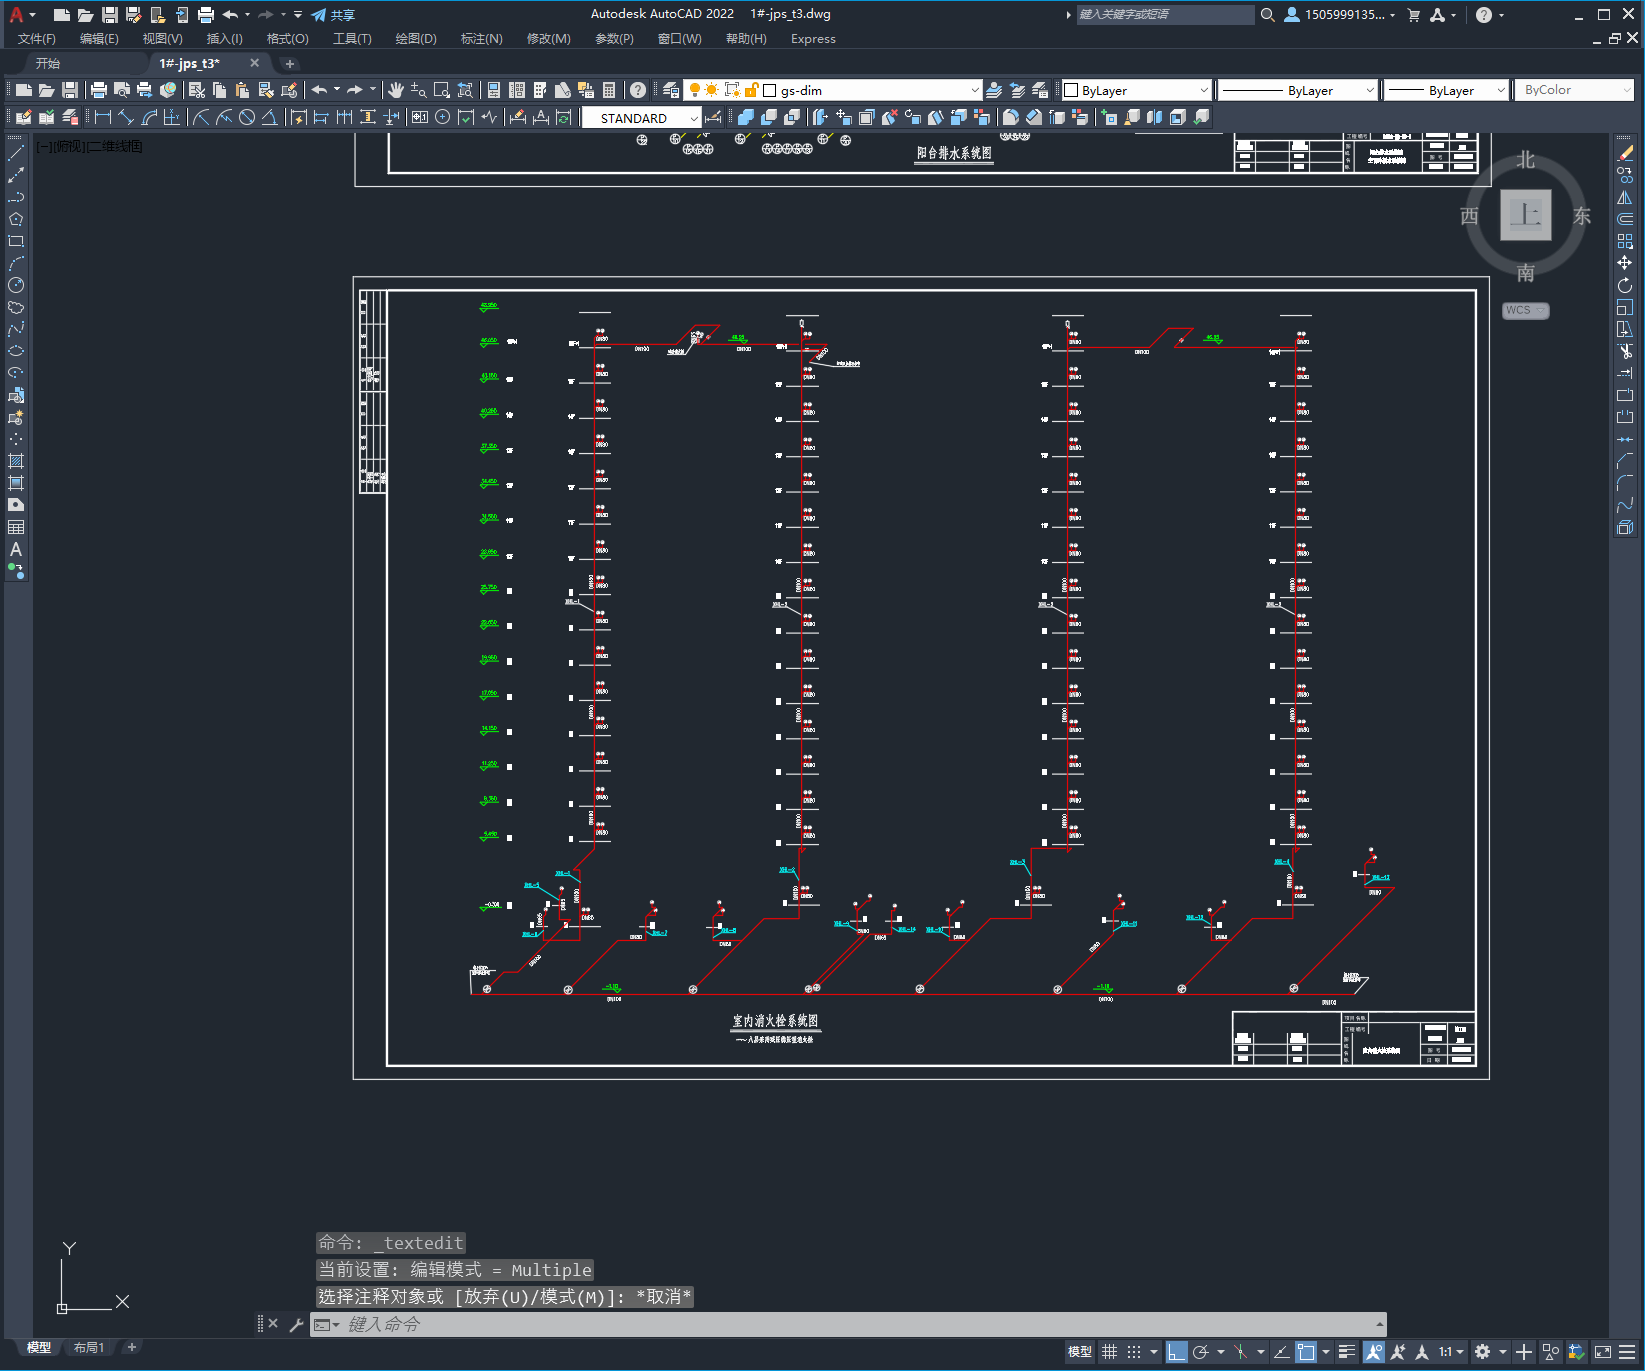Select the Line tool in draw toolbar
Viewport: 1645px width, 1371px height.
[16, 153]
